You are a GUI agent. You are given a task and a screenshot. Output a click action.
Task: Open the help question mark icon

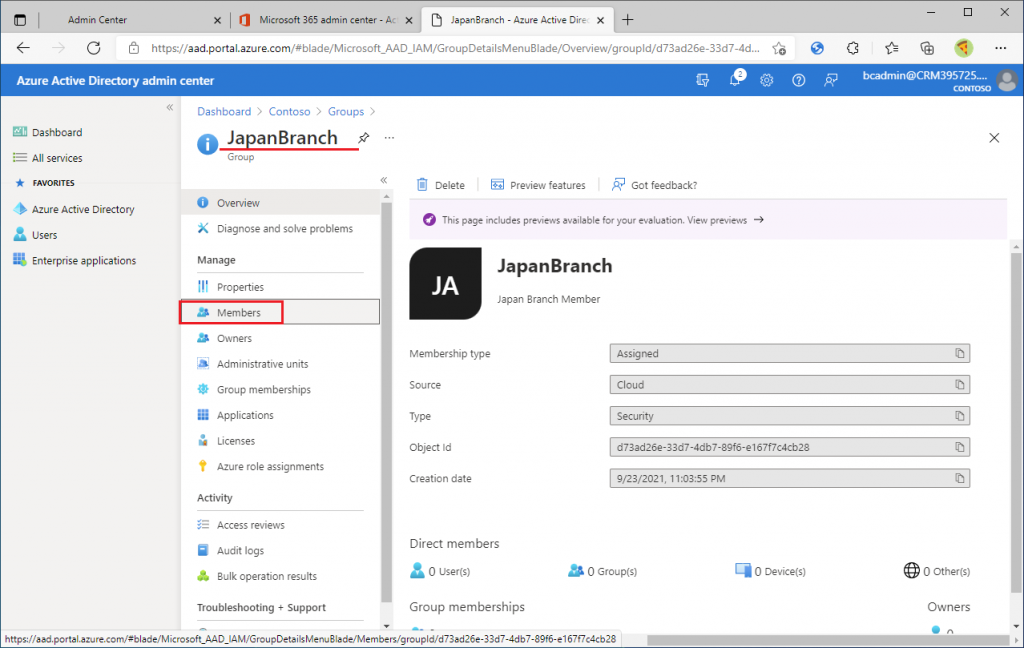(798, 80)
